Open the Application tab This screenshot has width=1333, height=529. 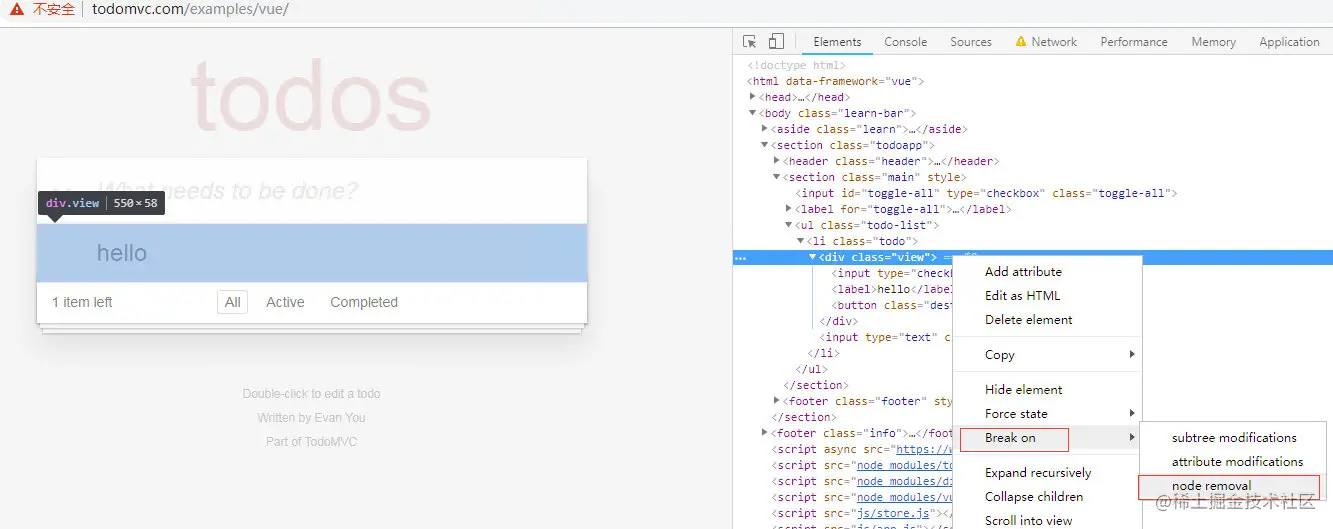[x=1289, y=42]
